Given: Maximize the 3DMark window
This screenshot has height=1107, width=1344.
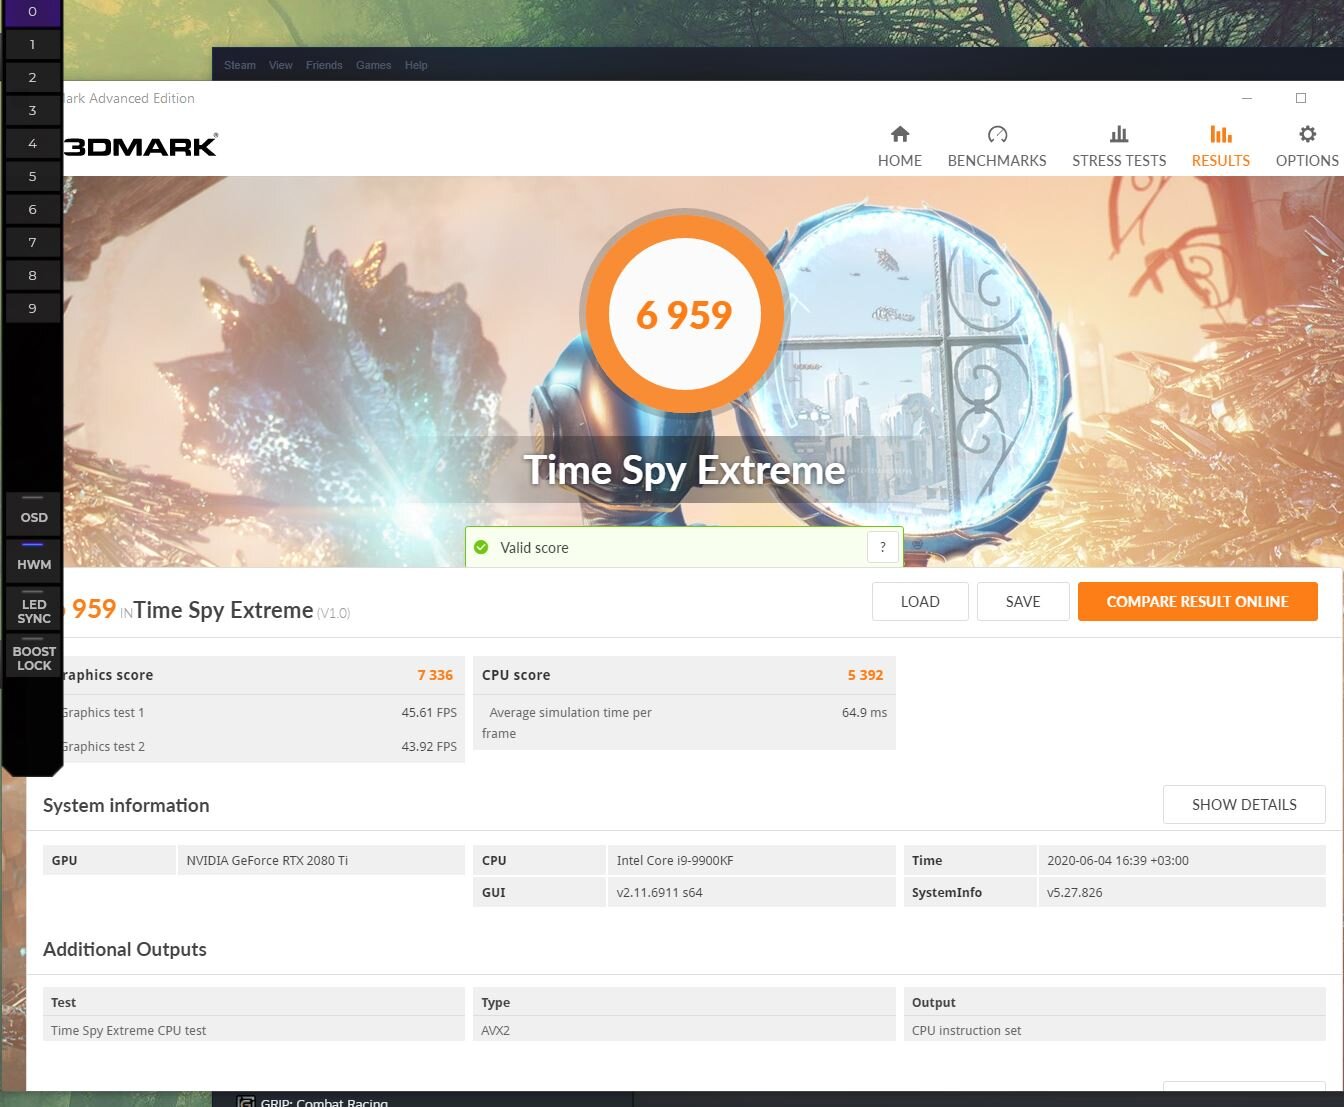Looking at the screenshot, I should point(1301,98).
